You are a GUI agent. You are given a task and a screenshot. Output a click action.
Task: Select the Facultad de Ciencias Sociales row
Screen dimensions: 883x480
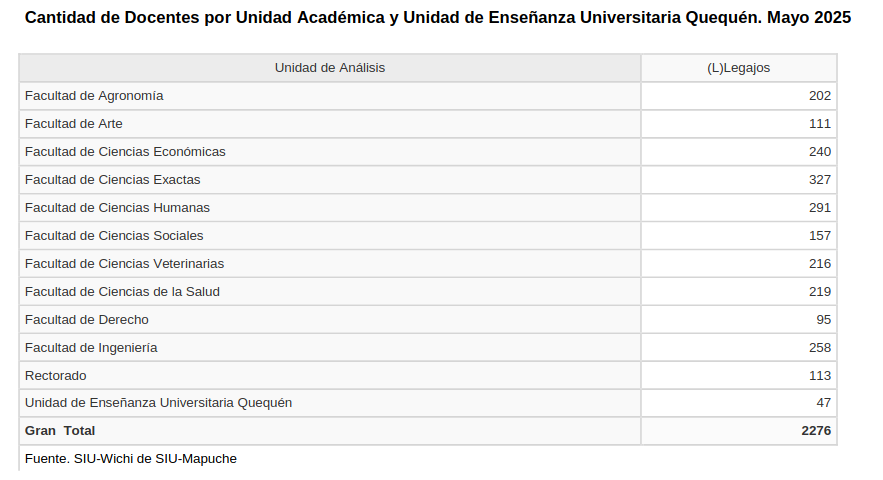click(x=114, y=236)
